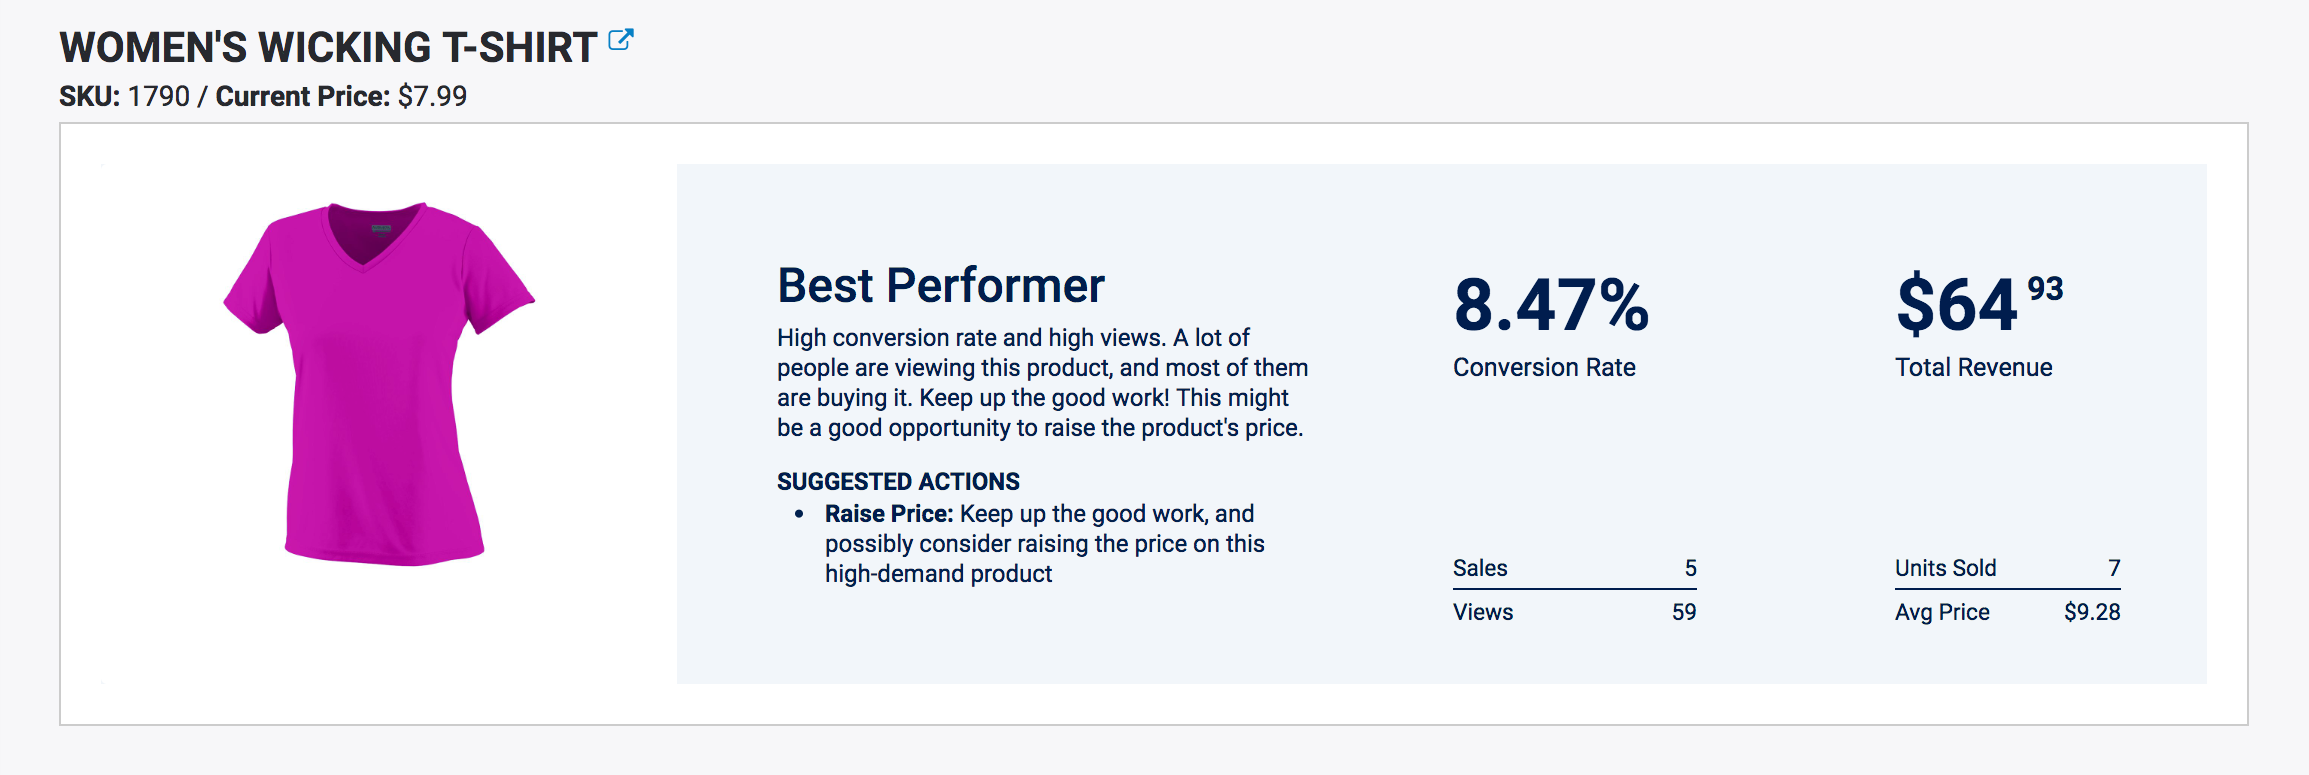
Task: Click the Sales row label
Action: (1480, 568)
